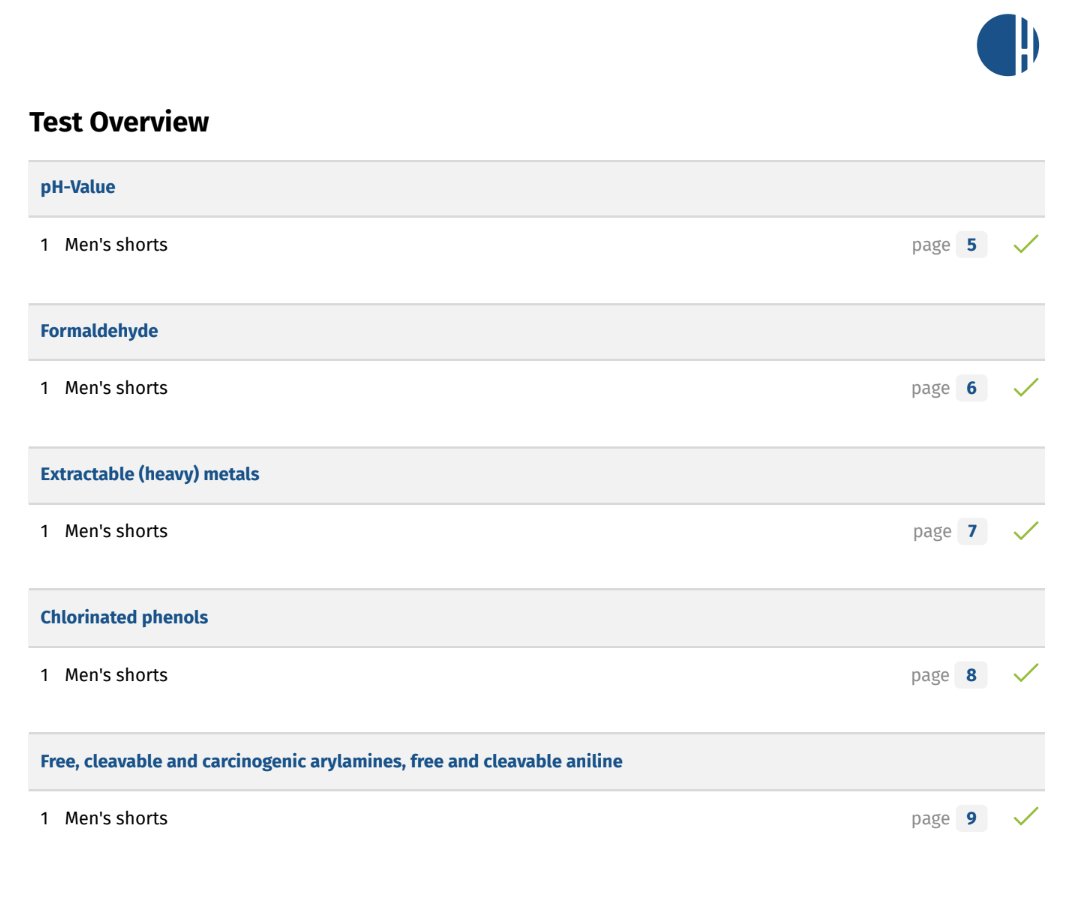Select the Formaldehyde section heading
This screenshot has height=914, width=1078.
(x=99, y=331)
